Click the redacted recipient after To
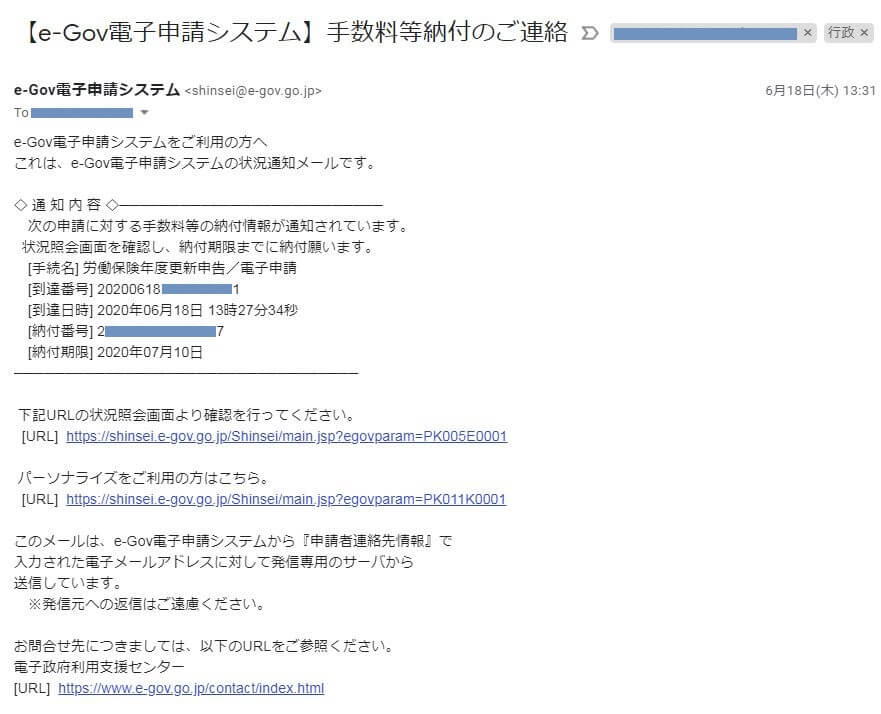Image resolution: width=881 pixels, height=714 pixels. coord(82,113)
